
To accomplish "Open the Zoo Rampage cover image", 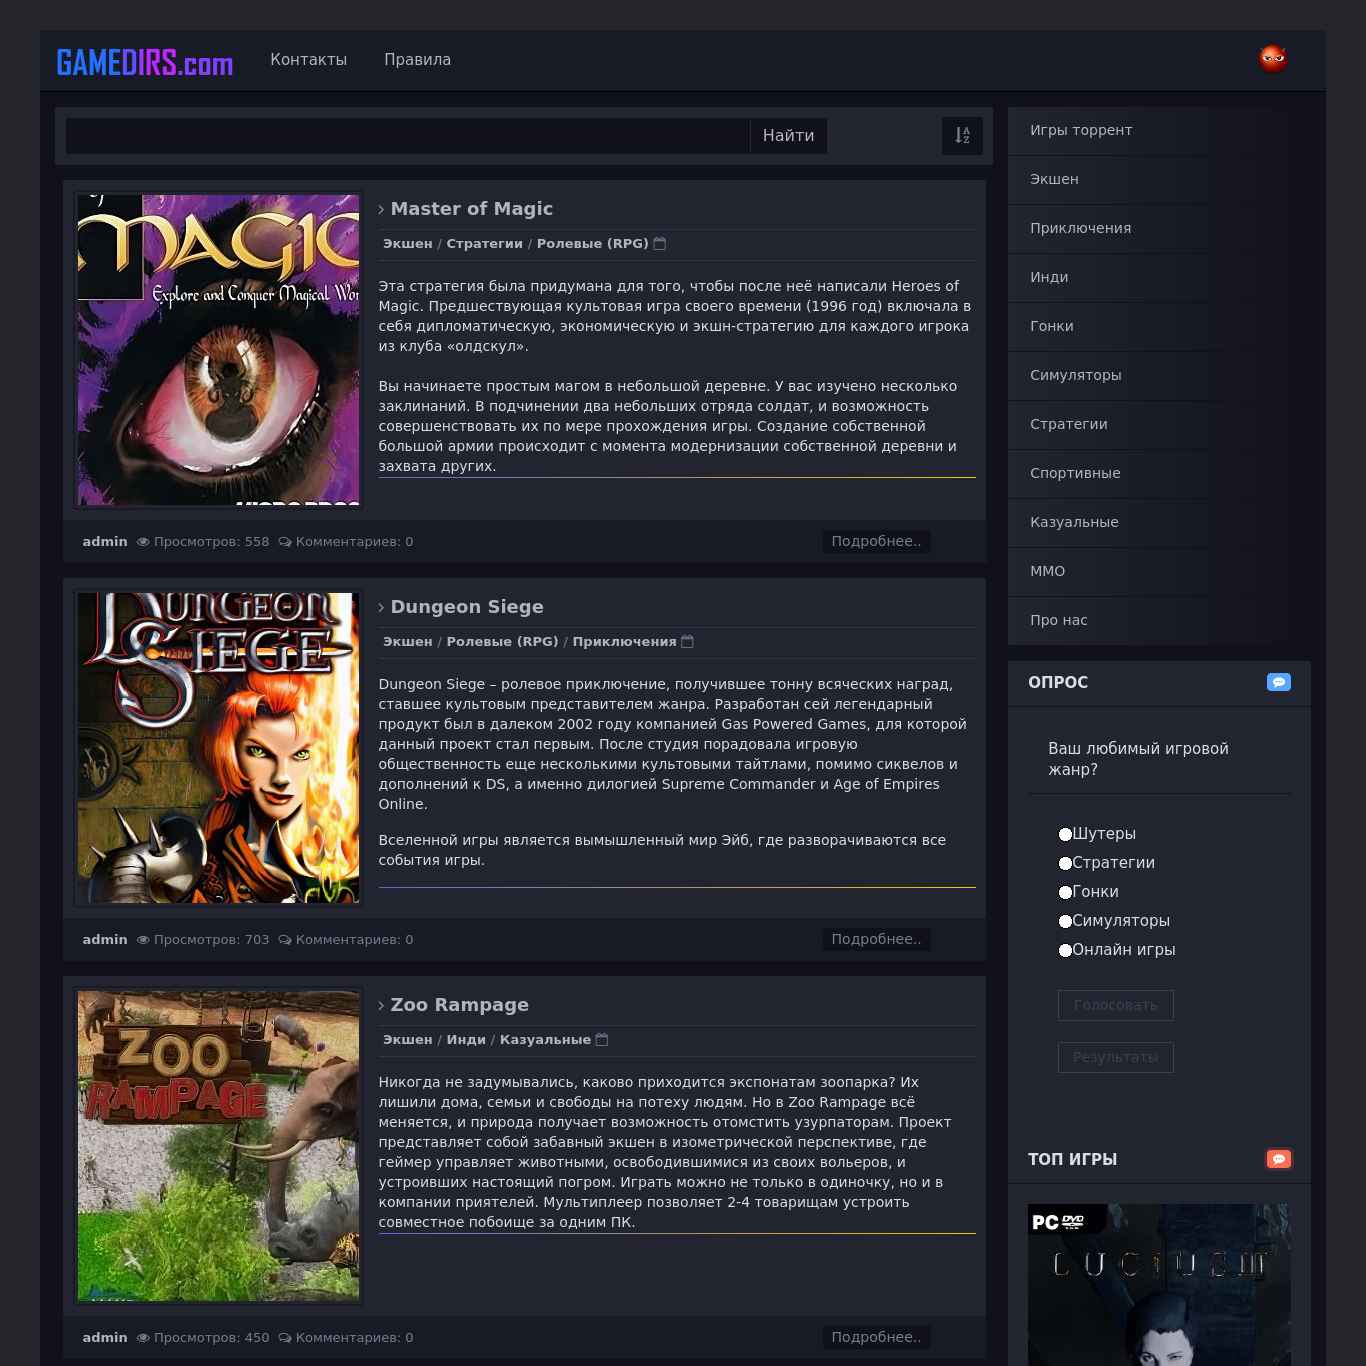I will click(218, 1146).
